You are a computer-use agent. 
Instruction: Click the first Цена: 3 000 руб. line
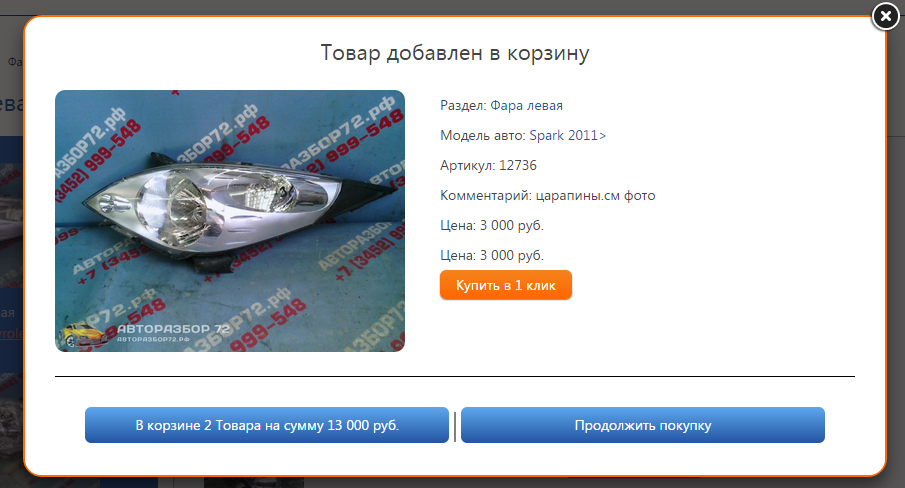[492, 226]
